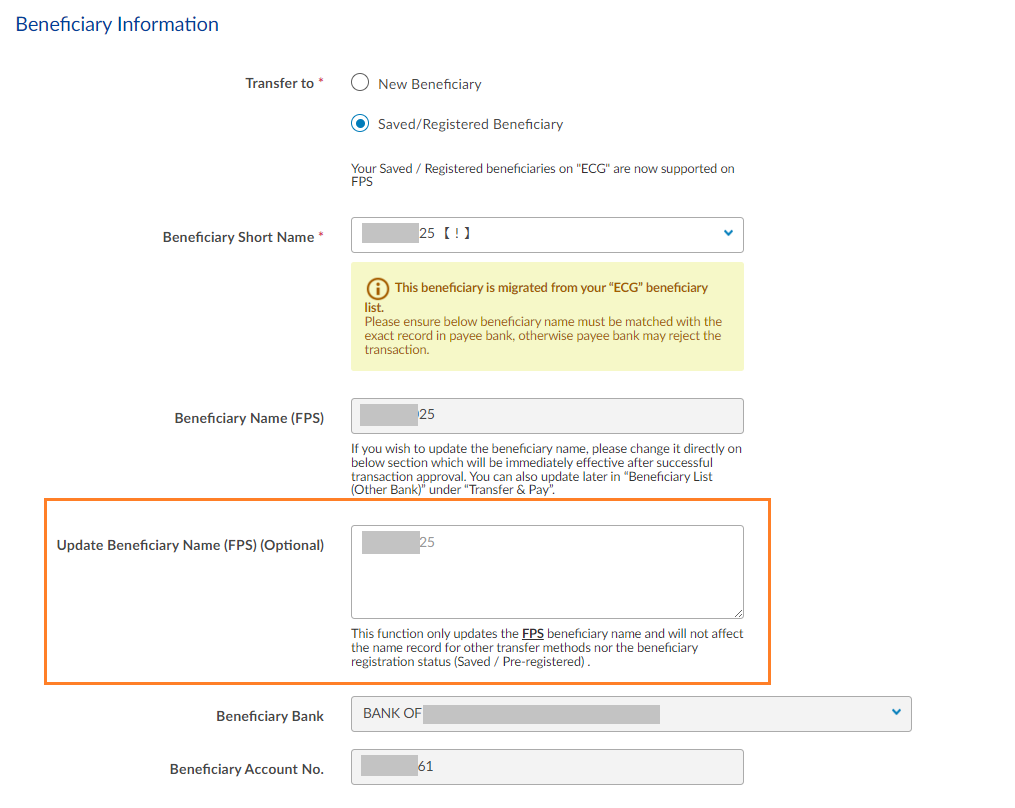Click the blue chevron in Short Name field
Image resolution: width=1015 pixels, height=808 pixels.
click(x=727, y=233)
